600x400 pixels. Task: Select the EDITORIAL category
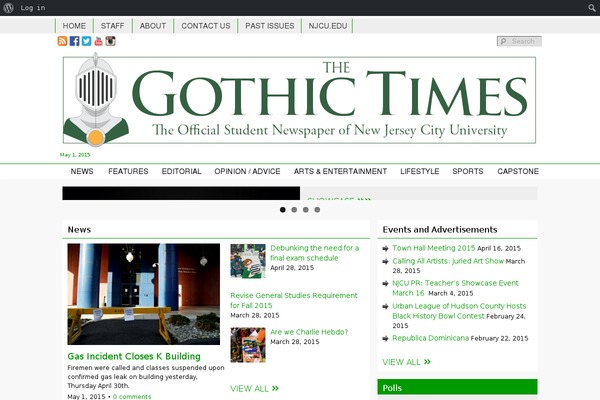(x=181, y=171)
